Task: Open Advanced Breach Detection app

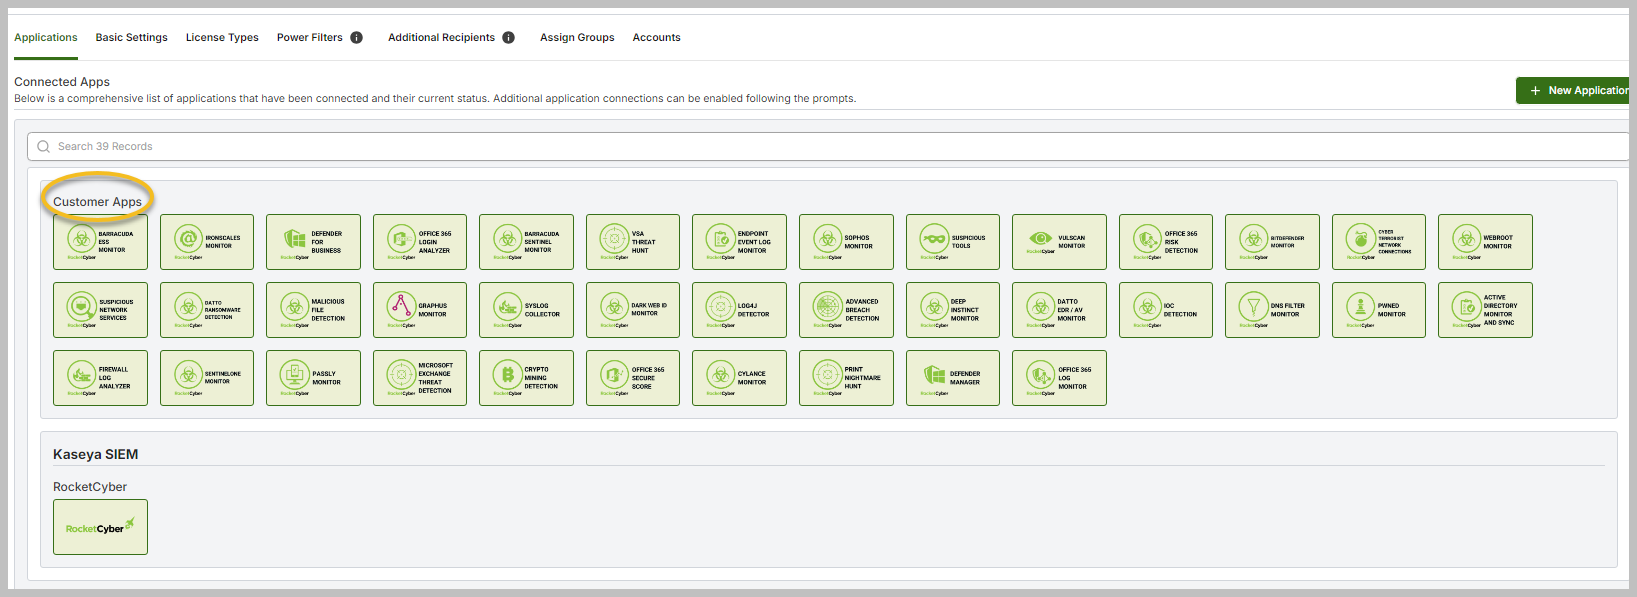Action: 846,310
